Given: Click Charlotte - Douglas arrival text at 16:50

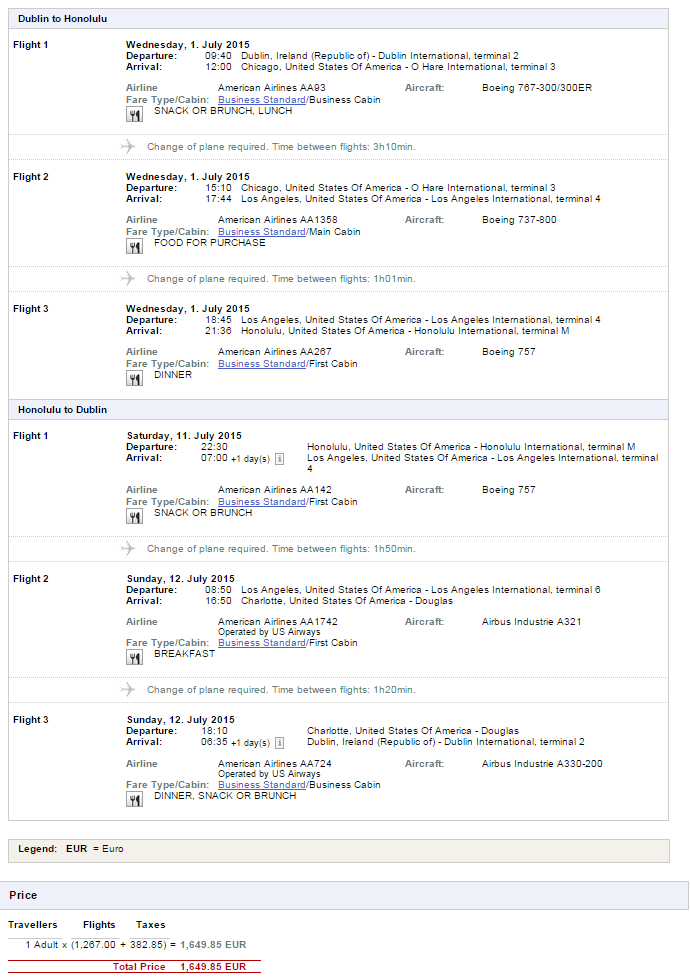Looking at the screenshot, I should [347, 601].
